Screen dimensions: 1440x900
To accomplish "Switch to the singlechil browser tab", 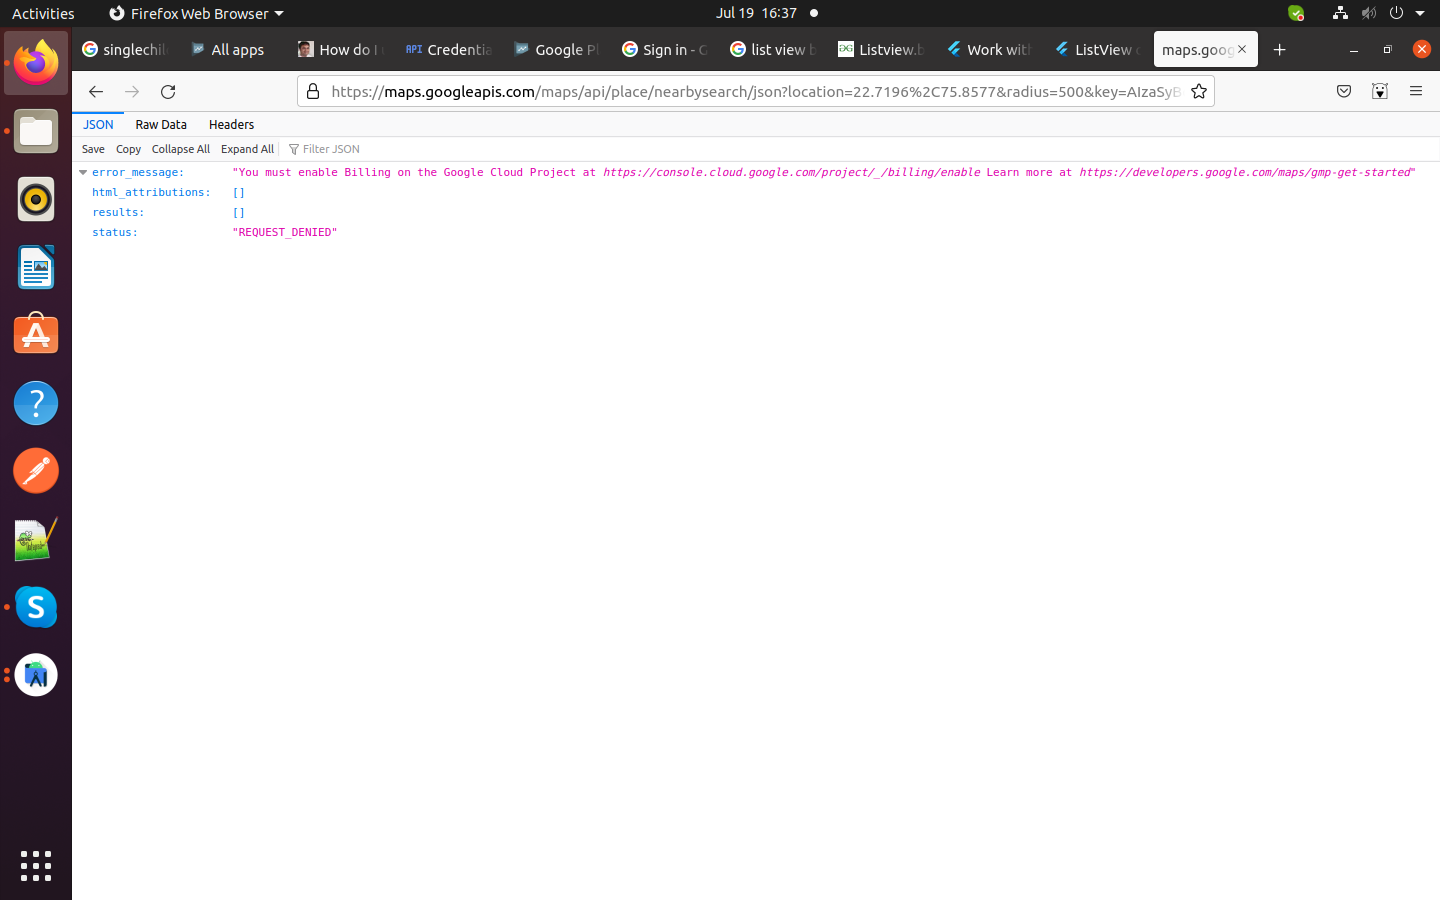I will pyautogui.click(x=125, y=49).
